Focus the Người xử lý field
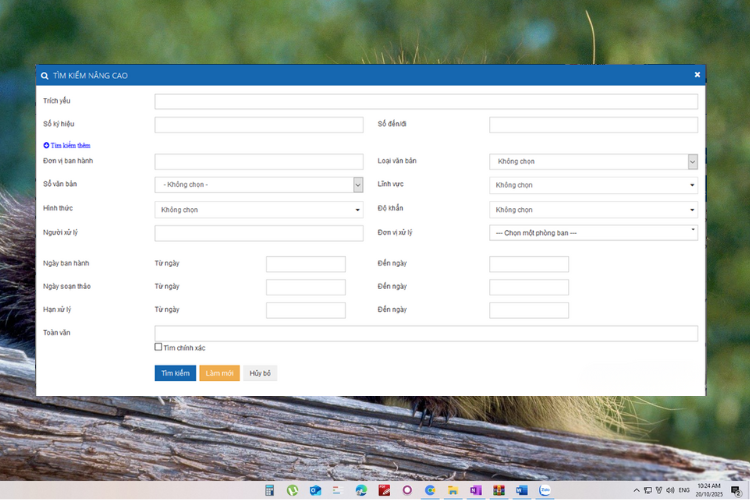This screenshot has height=500, width=750. point(259,233)
